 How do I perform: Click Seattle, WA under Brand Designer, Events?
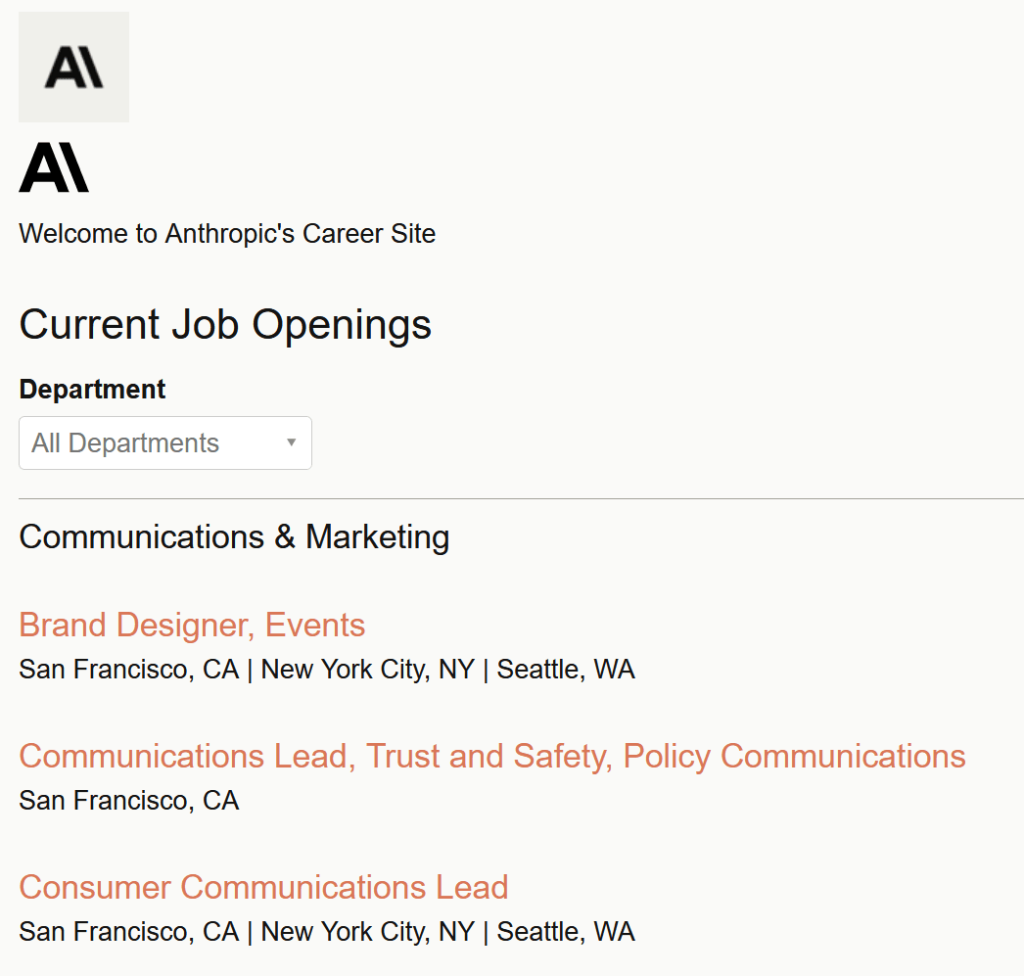[566, 669]
